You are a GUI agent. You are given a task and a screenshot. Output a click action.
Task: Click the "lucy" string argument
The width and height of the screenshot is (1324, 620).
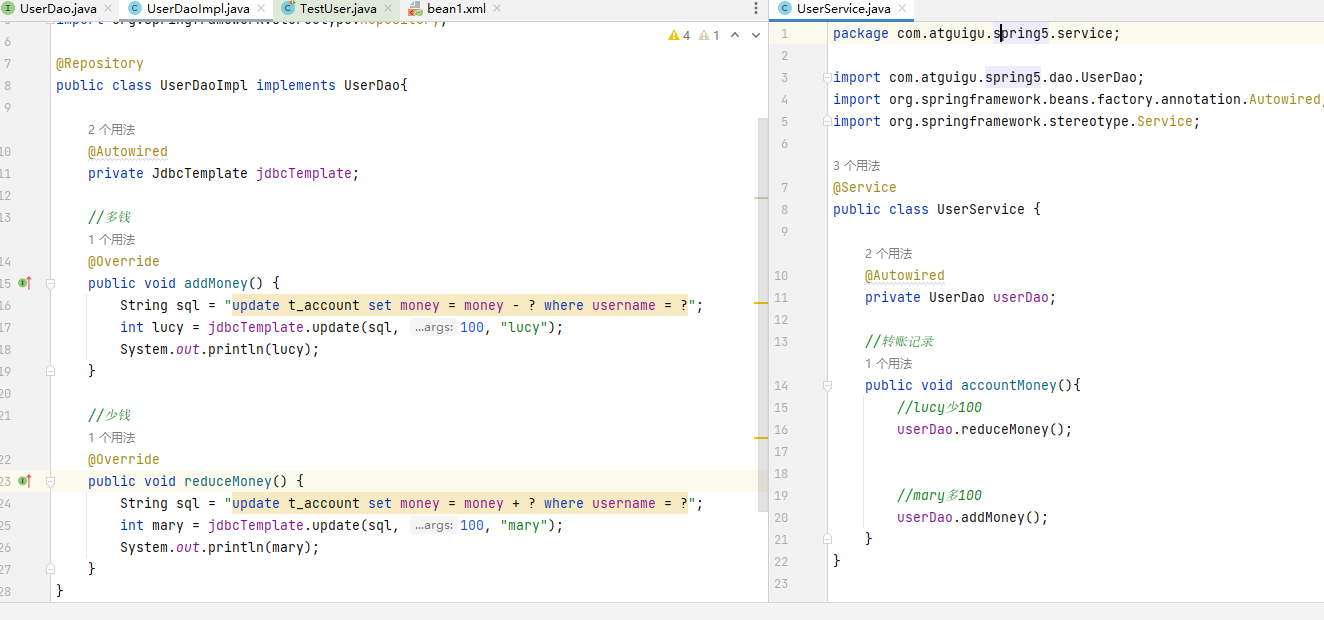524,327
